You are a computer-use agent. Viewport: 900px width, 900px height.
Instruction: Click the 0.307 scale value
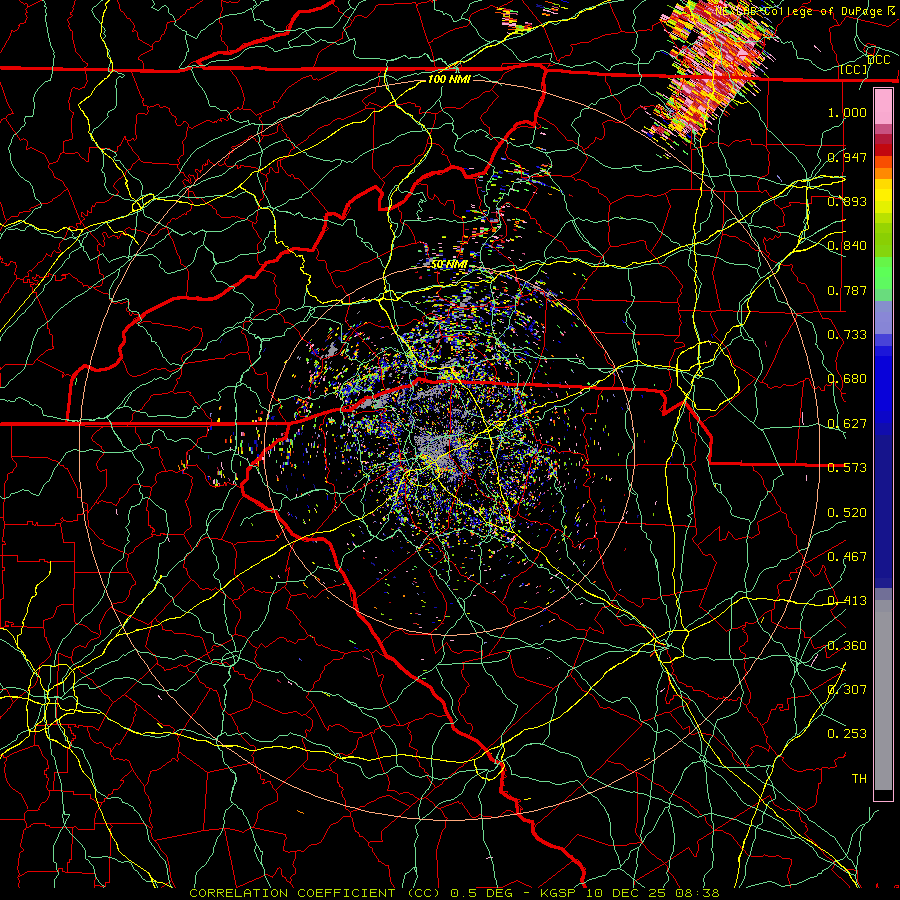click(x=847, y=690)
